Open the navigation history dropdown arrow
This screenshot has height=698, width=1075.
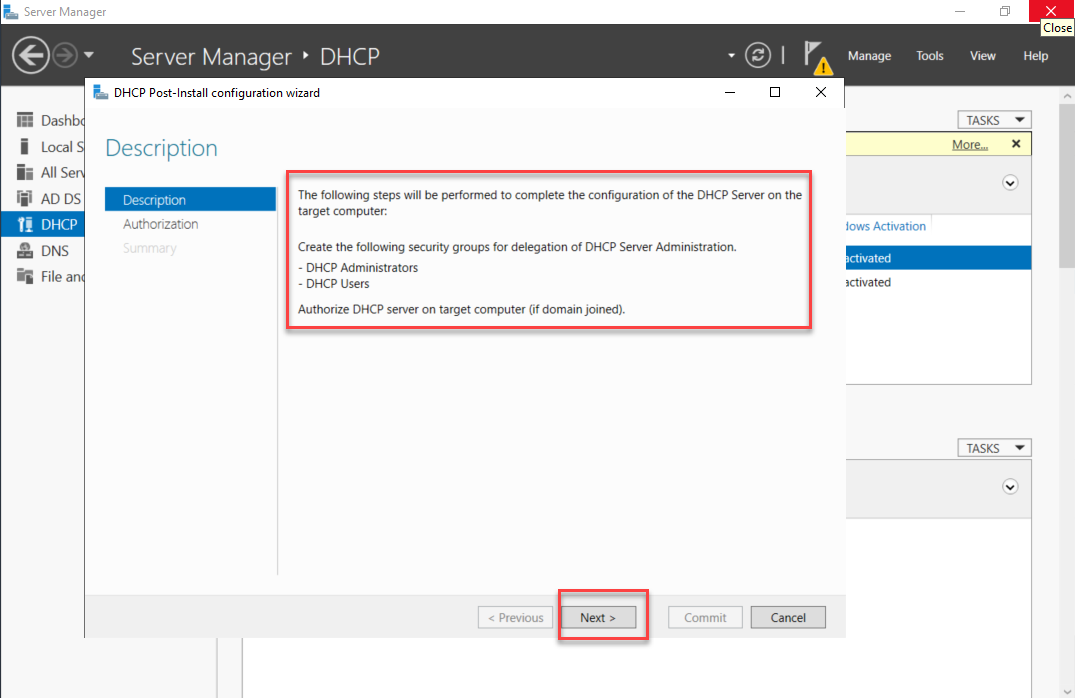click(x=89, y=55)
